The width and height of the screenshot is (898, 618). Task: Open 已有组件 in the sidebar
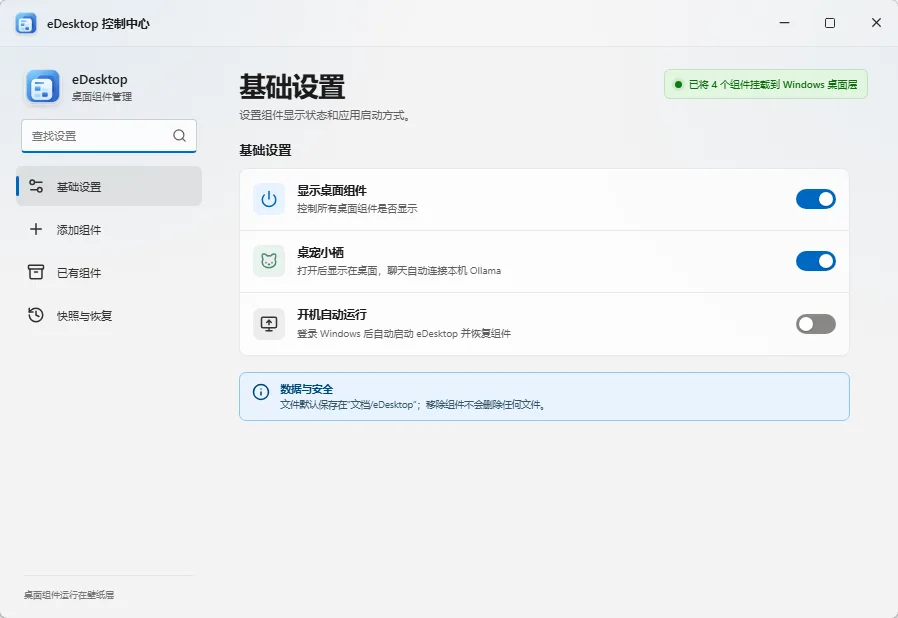point(109,272)
